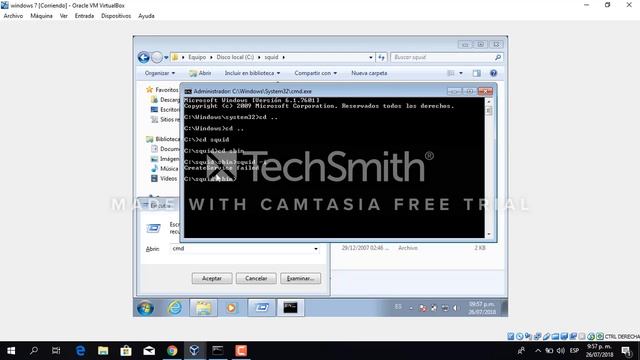Image resolution: width=640 pixels, height=360 pixels.
Task: Click the ES language indicator in guest taskbar
Action: click(x=398, y=307)
